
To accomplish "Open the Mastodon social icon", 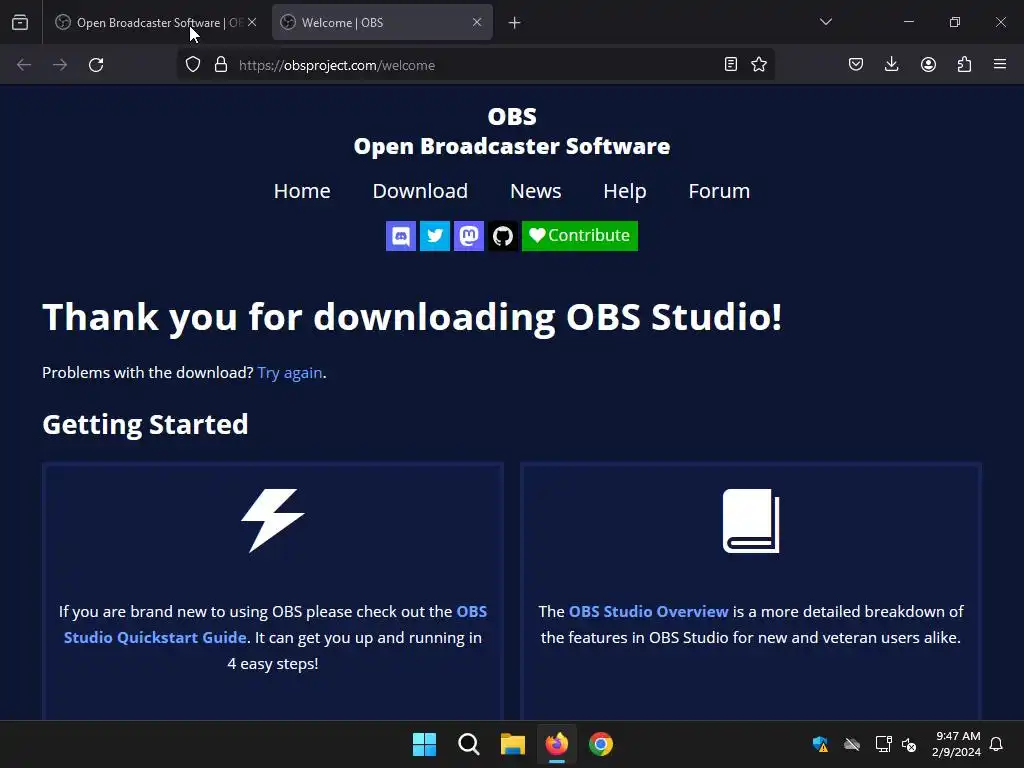I will pyautogui.click(x=468, y=236).
